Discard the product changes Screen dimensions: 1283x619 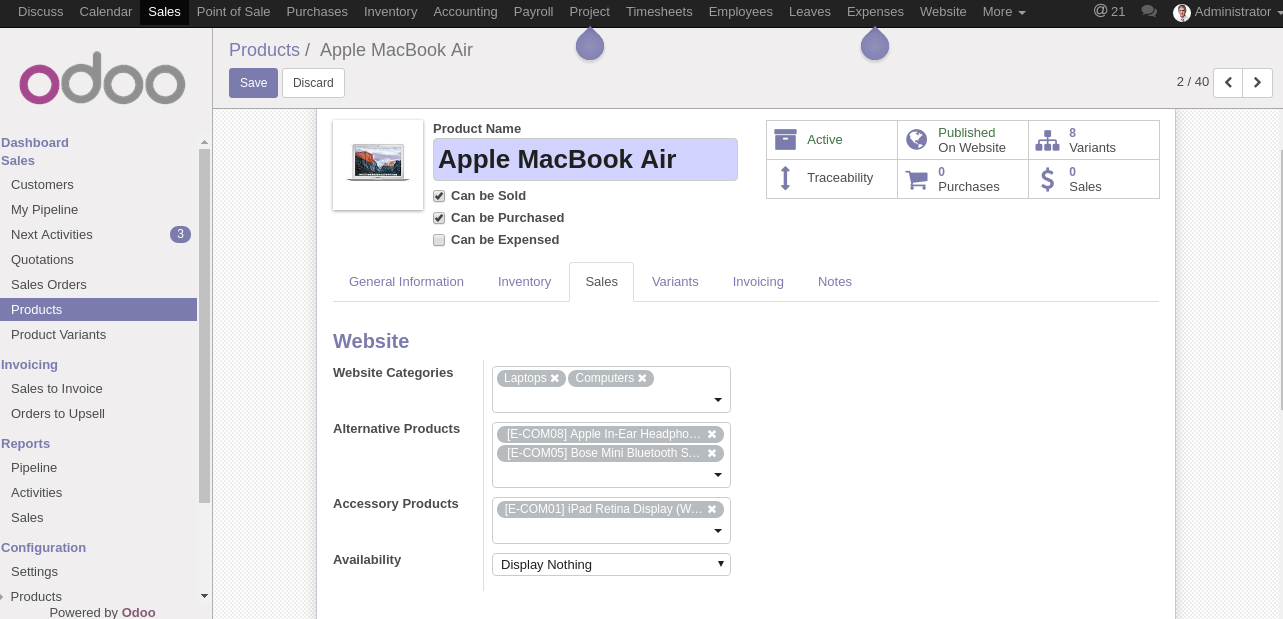[313, 83]
